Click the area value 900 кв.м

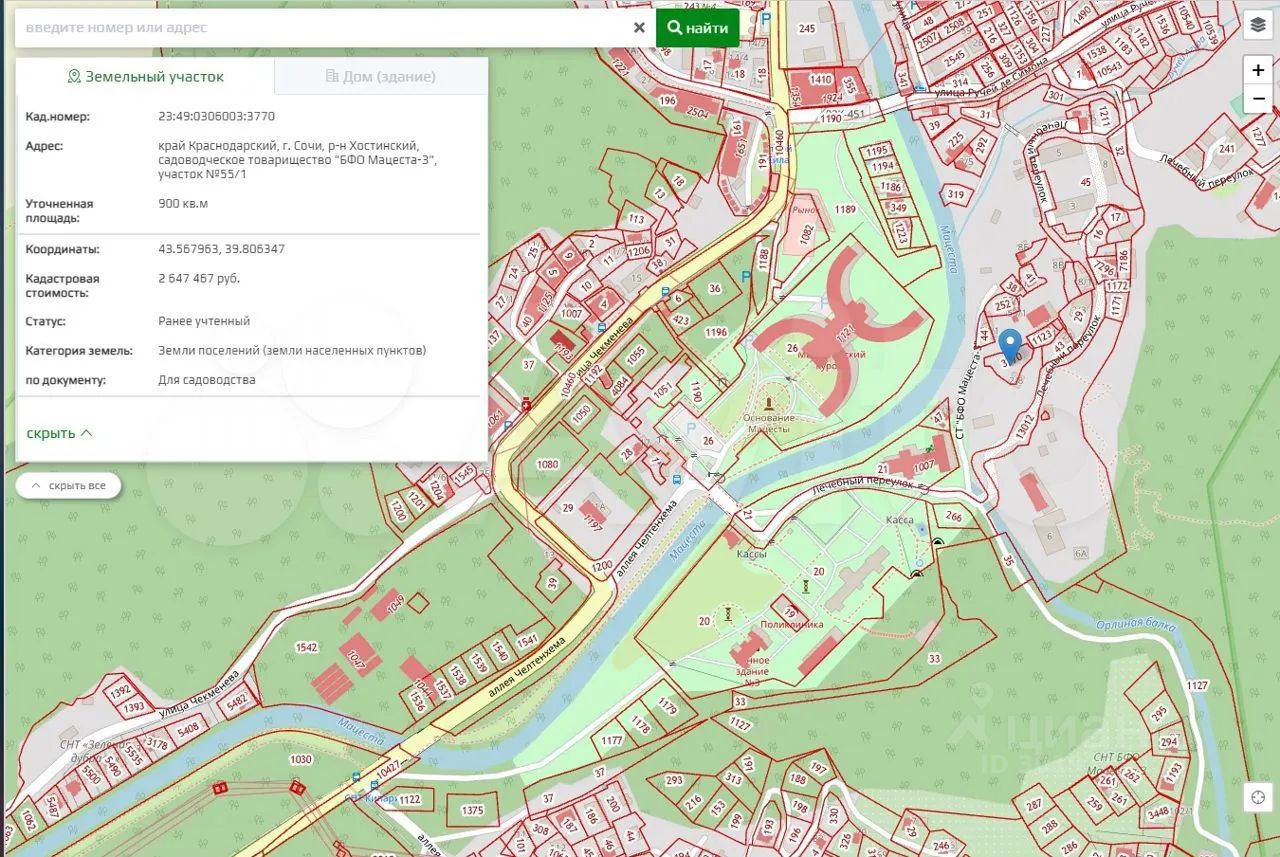coord(183,203)
